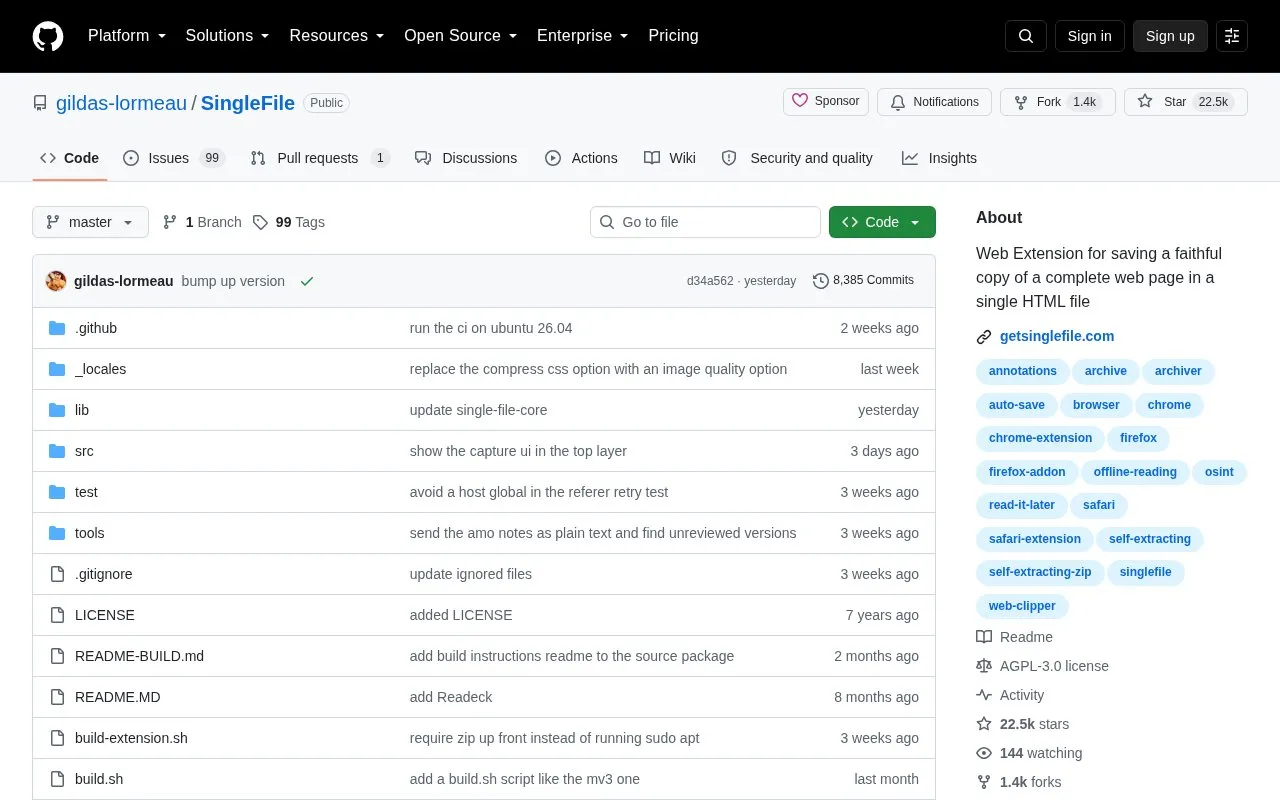Switch to the Issues tab

[175, 158]
